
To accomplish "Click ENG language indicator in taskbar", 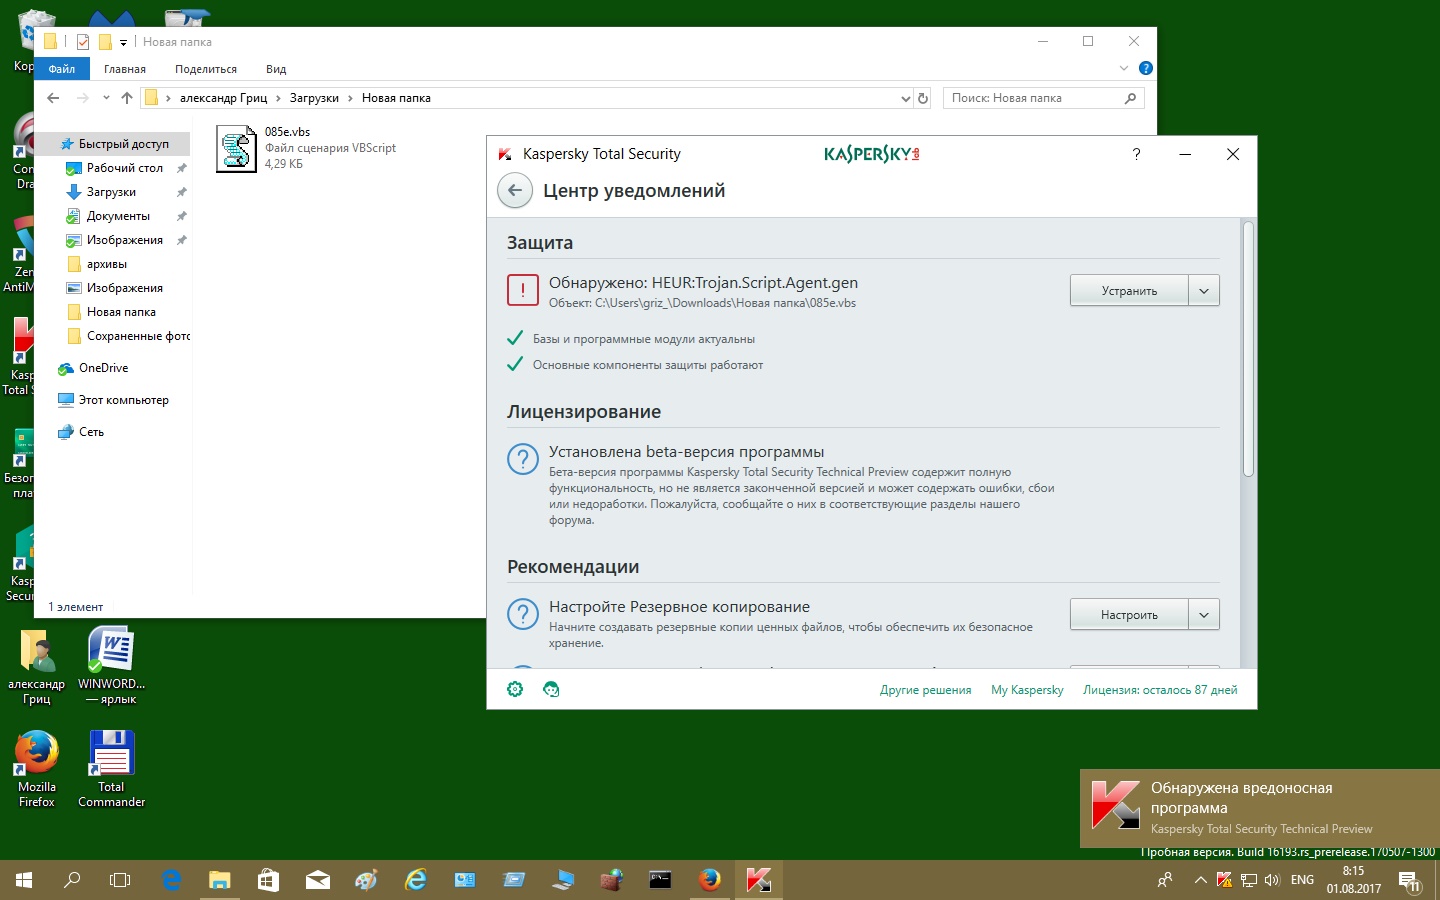I will pyautogui.click(x=1302, y=880).
